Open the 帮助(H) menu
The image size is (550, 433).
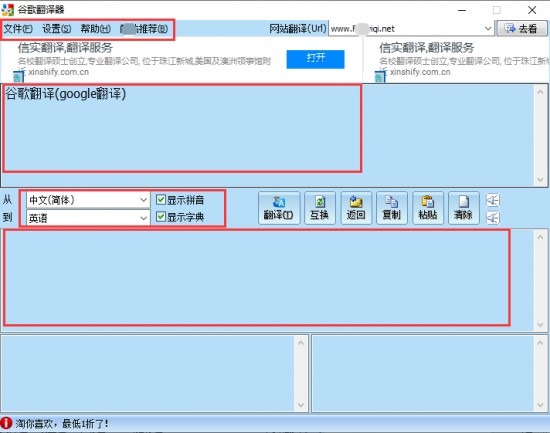click(x=95, y=29)
